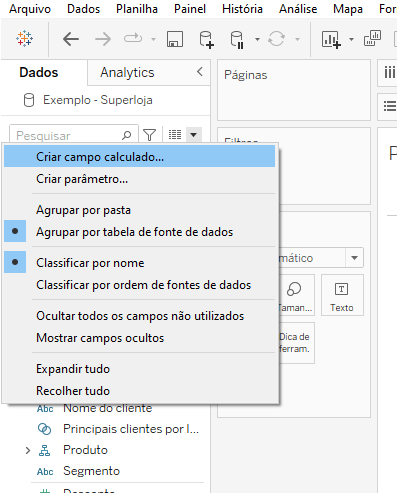Click the Tamanho size mark button
This screenshot has width=397, height=493.
(x=296, y=295)
